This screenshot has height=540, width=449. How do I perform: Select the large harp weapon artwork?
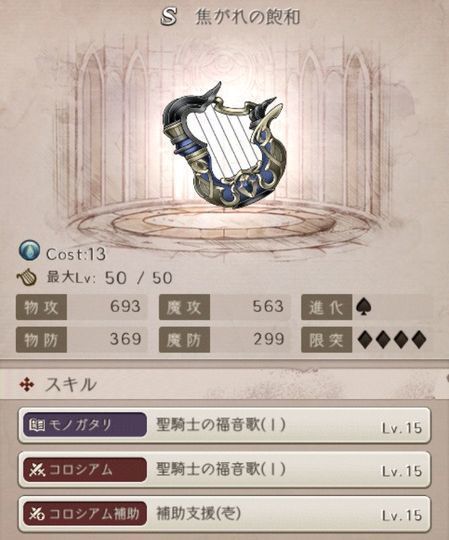click(x=224, y=146)
